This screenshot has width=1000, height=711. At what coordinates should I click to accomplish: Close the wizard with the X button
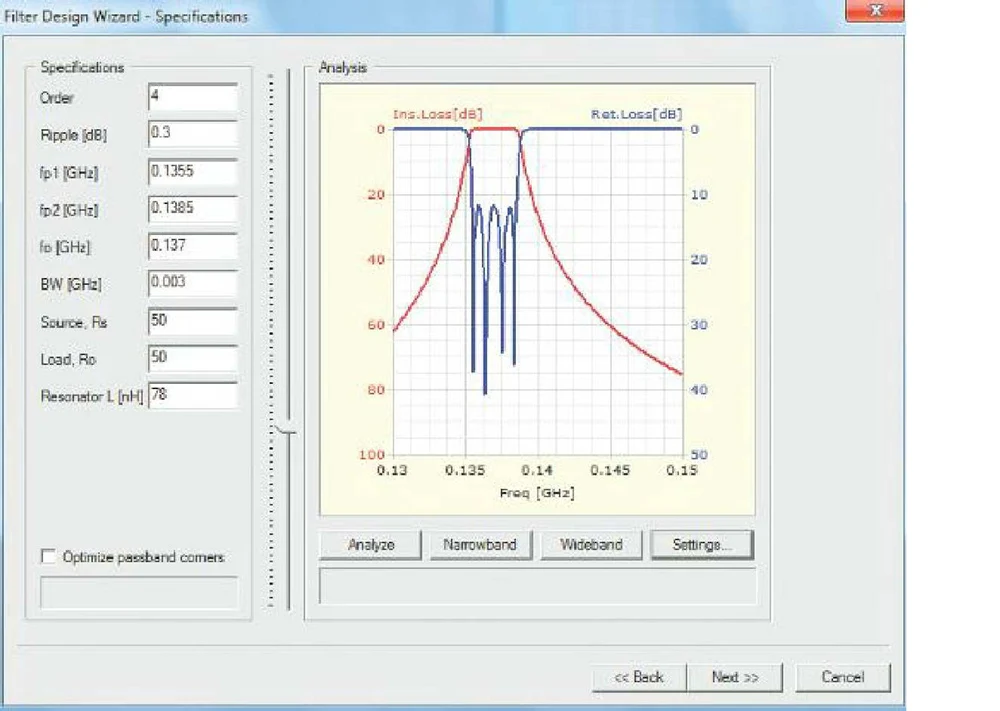pos(875,10)
